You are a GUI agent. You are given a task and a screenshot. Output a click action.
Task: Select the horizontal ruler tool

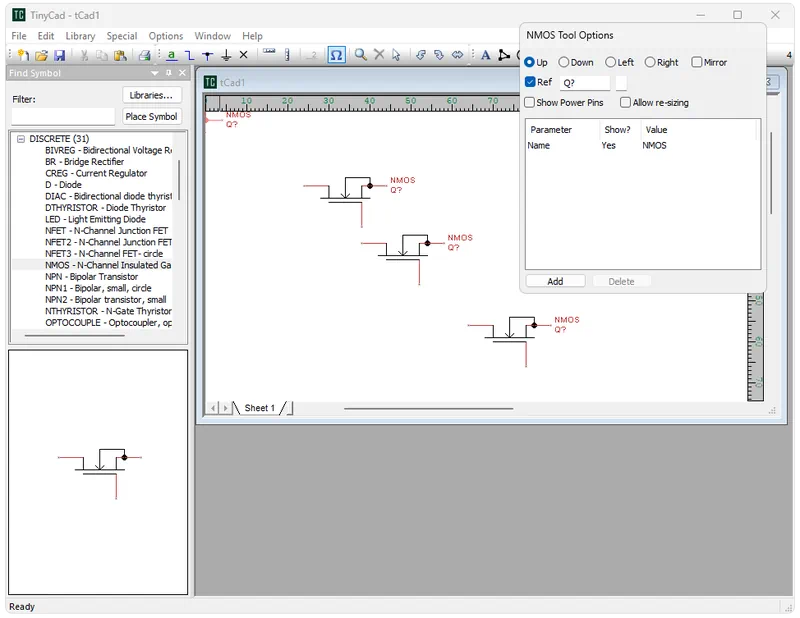click(269, 53)
